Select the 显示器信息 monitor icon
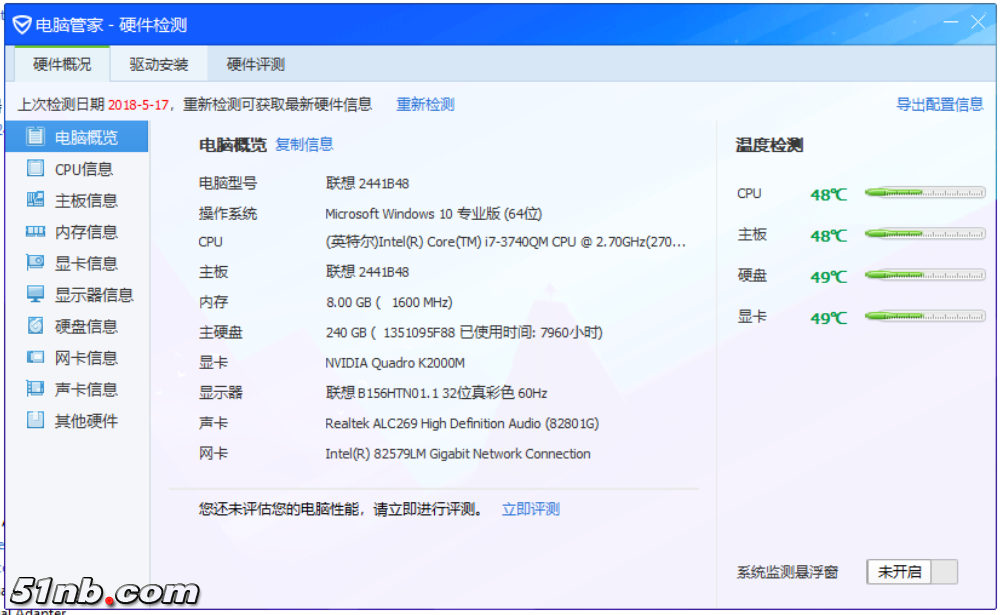The width and height of the screenshot is (1002, 615). [36, 295]
